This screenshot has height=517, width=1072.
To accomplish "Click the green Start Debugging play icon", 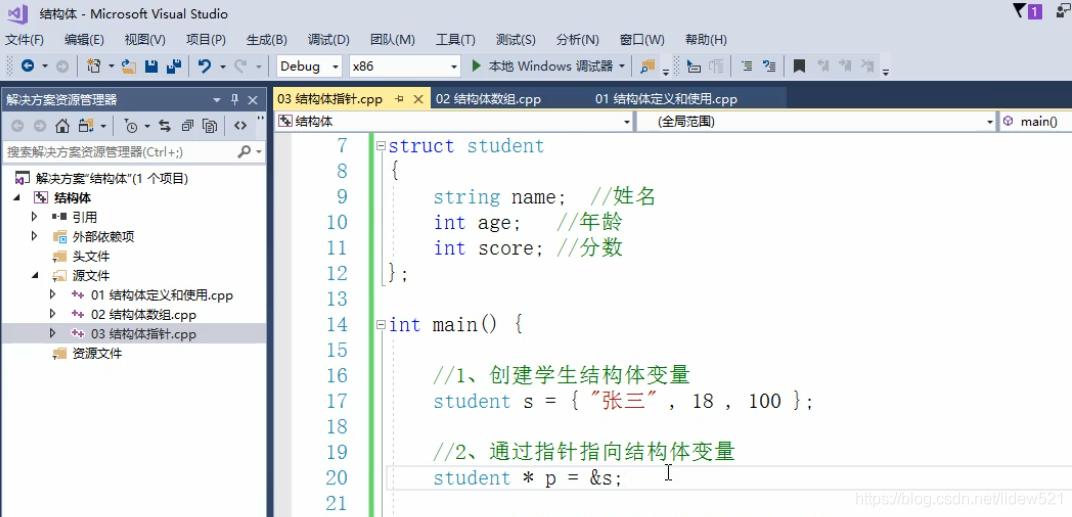I will pyautogui.click(x=477, y=66).
